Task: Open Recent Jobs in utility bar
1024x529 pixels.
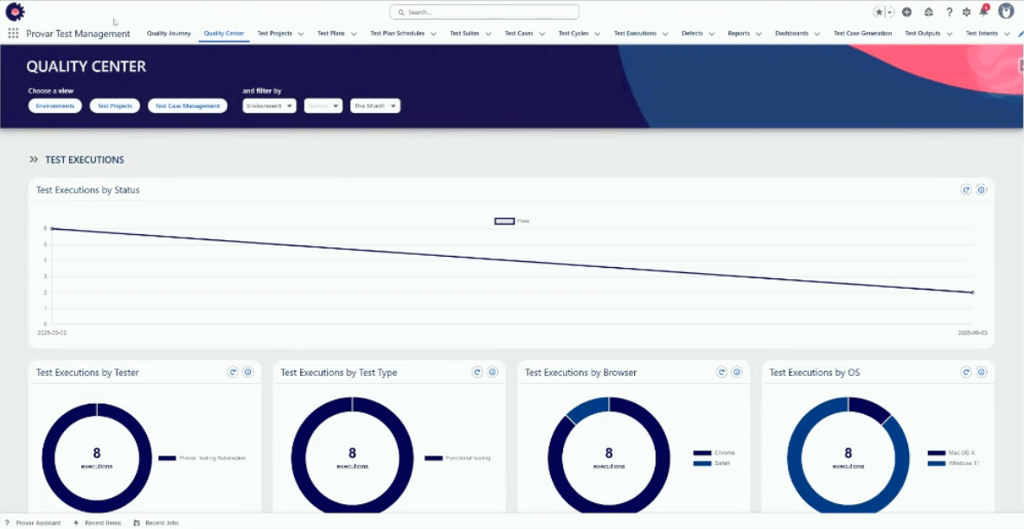Action: 155,523
